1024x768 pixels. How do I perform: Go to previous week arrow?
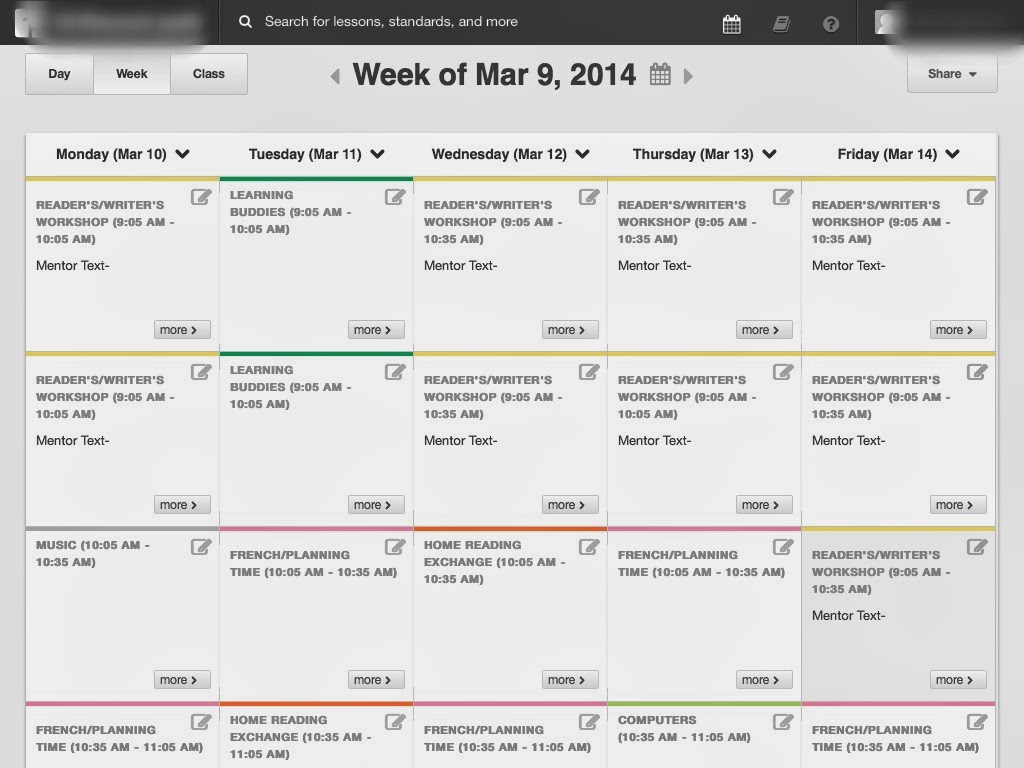click(336, 76)
